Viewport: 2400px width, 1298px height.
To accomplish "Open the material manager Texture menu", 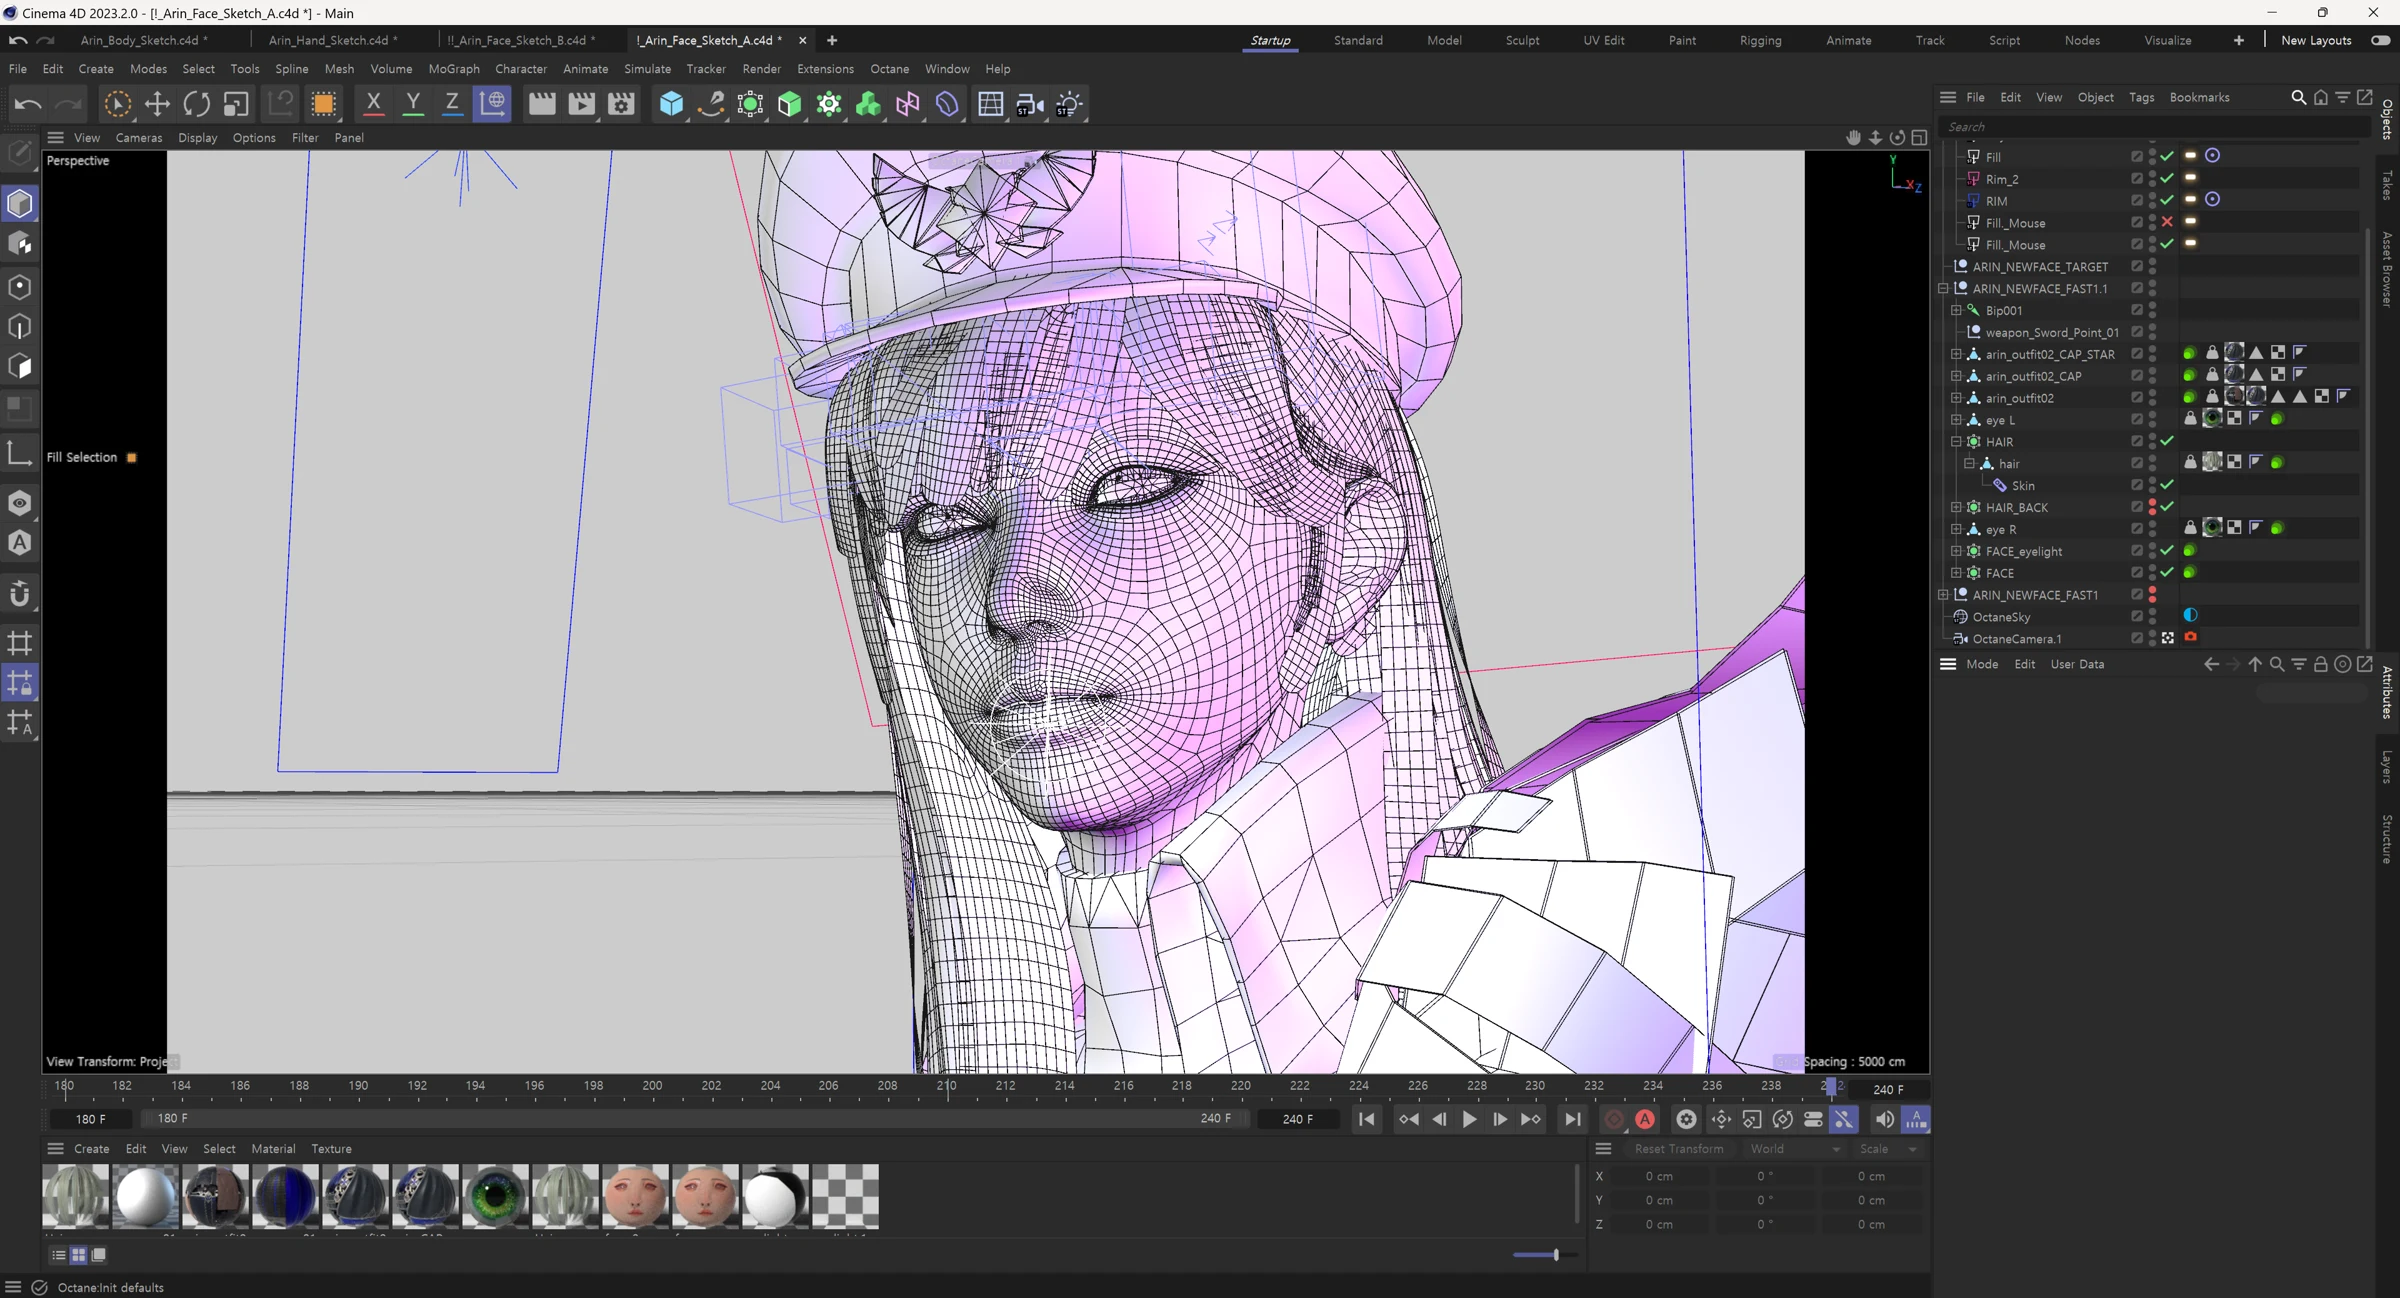I will point(331,1149).
